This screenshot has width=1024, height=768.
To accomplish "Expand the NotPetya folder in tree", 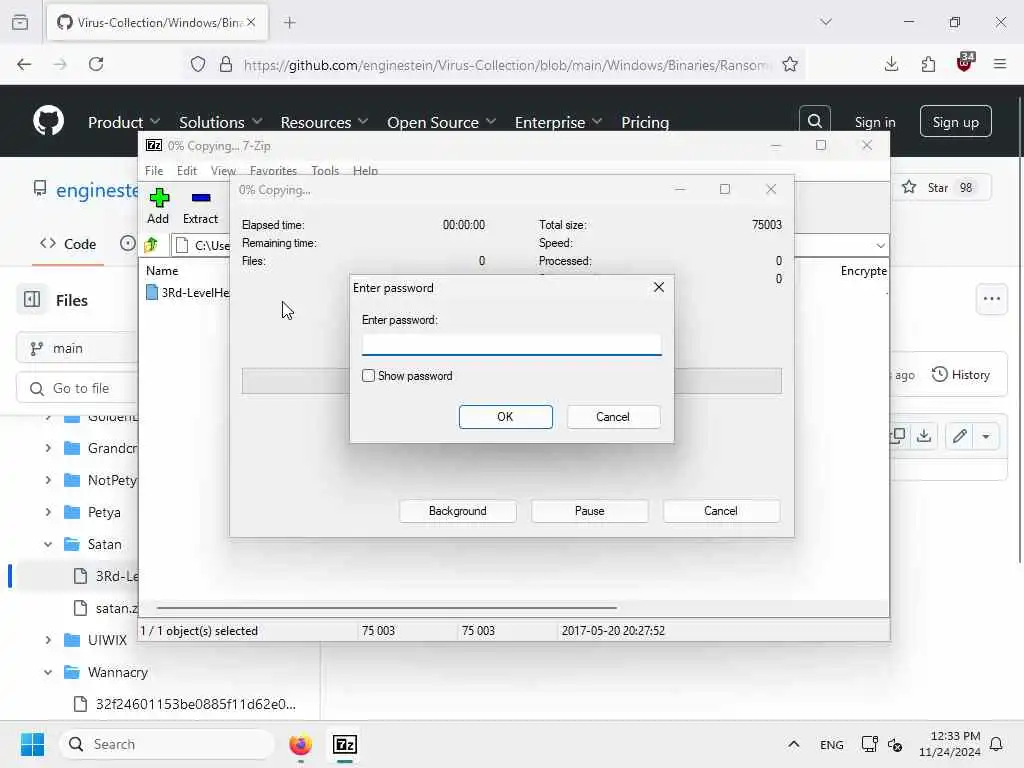I will click(x=48, y=480).
